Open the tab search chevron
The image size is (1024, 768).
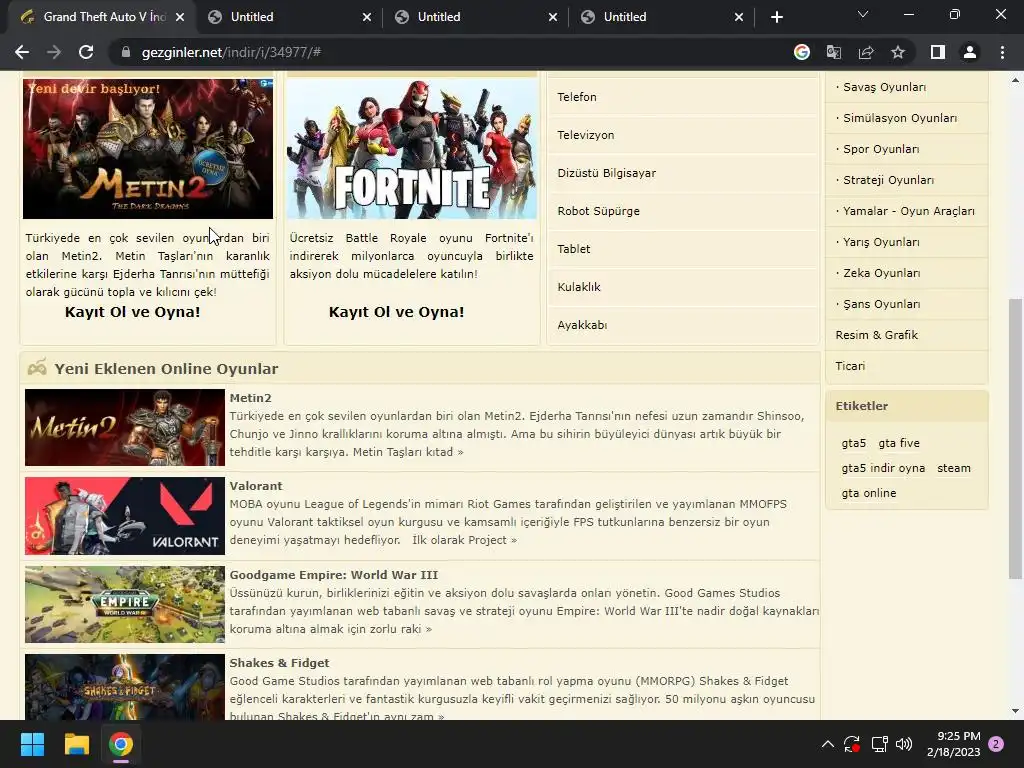pos(863,14)
